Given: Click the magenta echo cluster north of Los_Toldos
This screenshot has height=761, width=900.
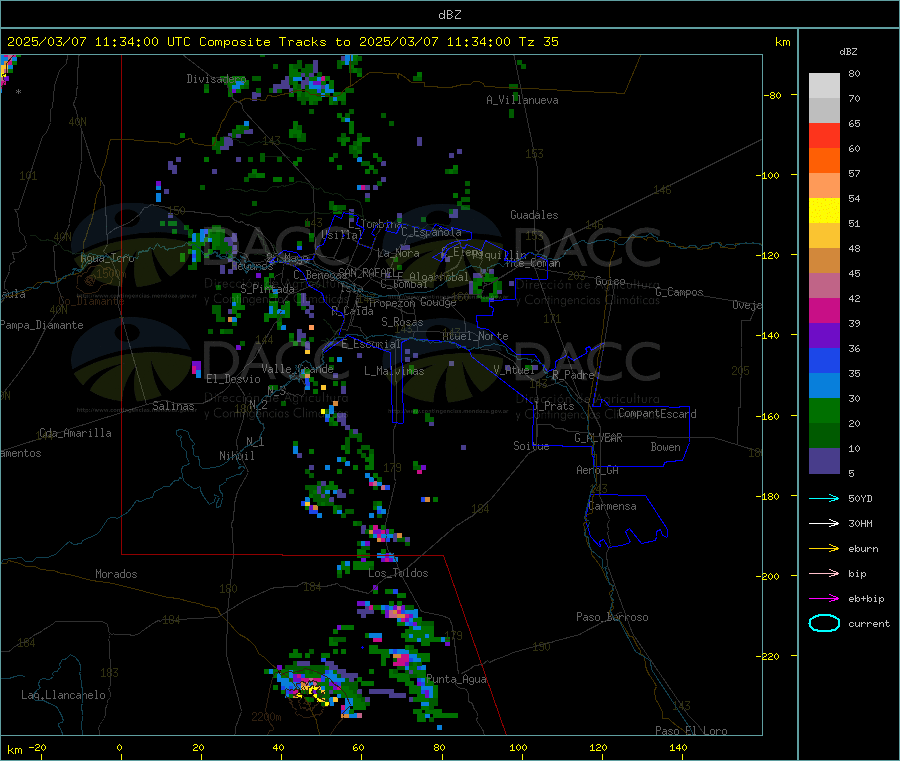Looking at the screenshot, I should [381, 534].
